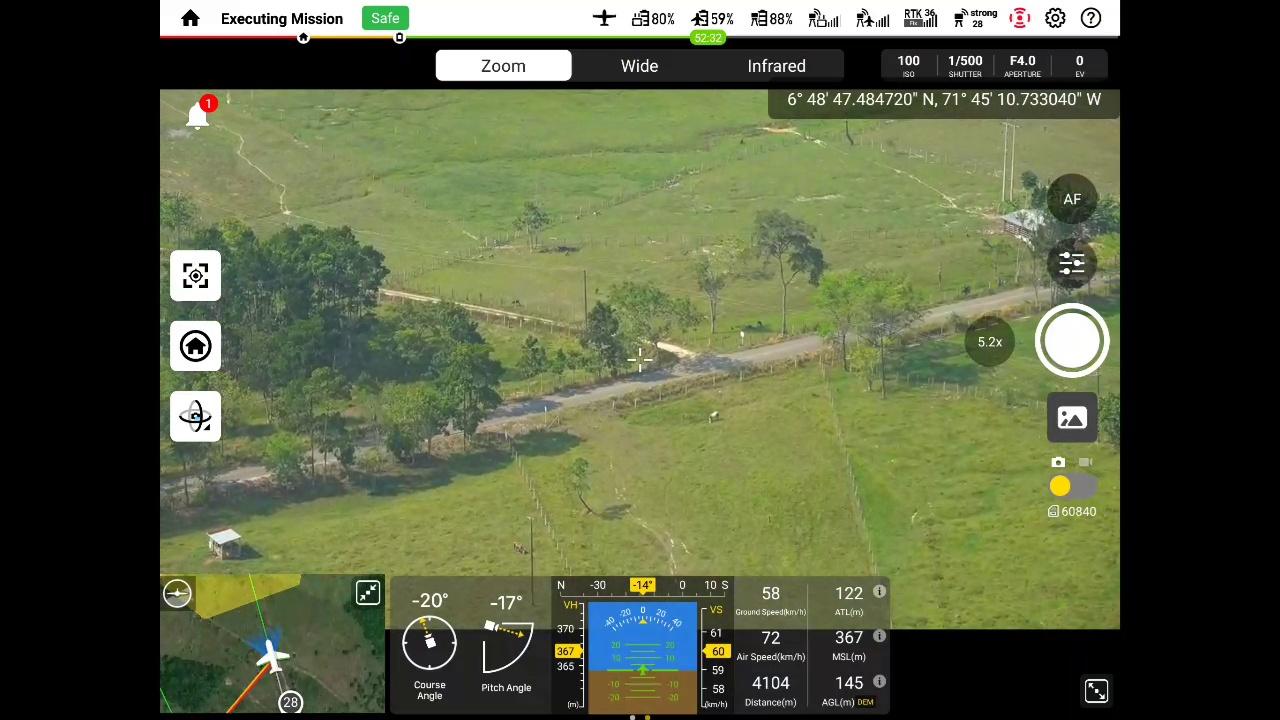Click the Pitch Angle gauge
Image resolution: width=1280 pixels, height=720 pixels.
tap(507, 646)
